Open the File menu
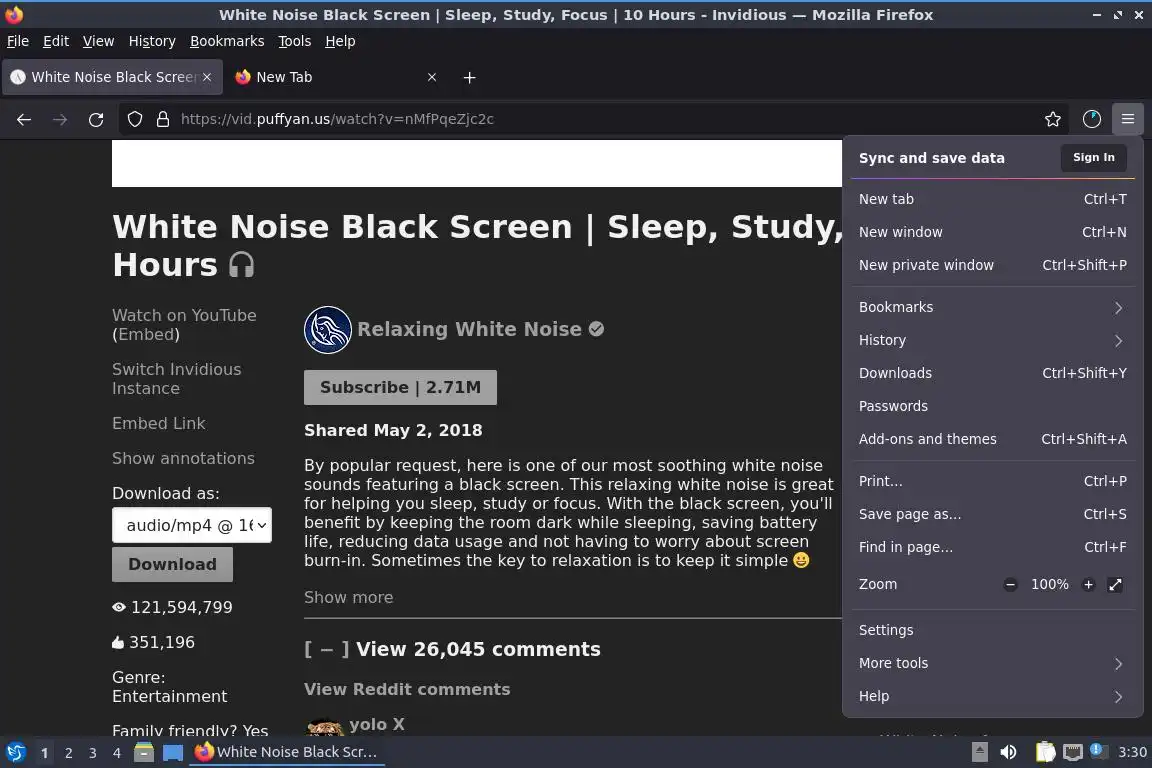The height and width of the screenshot is (768, 1152). click(18, 41)
